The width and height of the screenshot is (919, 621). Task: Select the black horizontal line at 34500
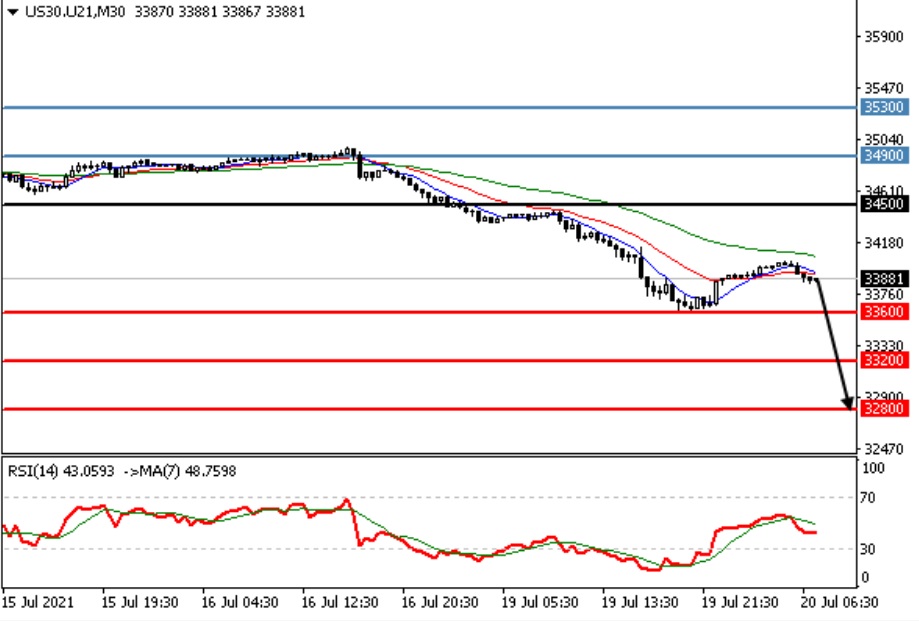[430, 204]
